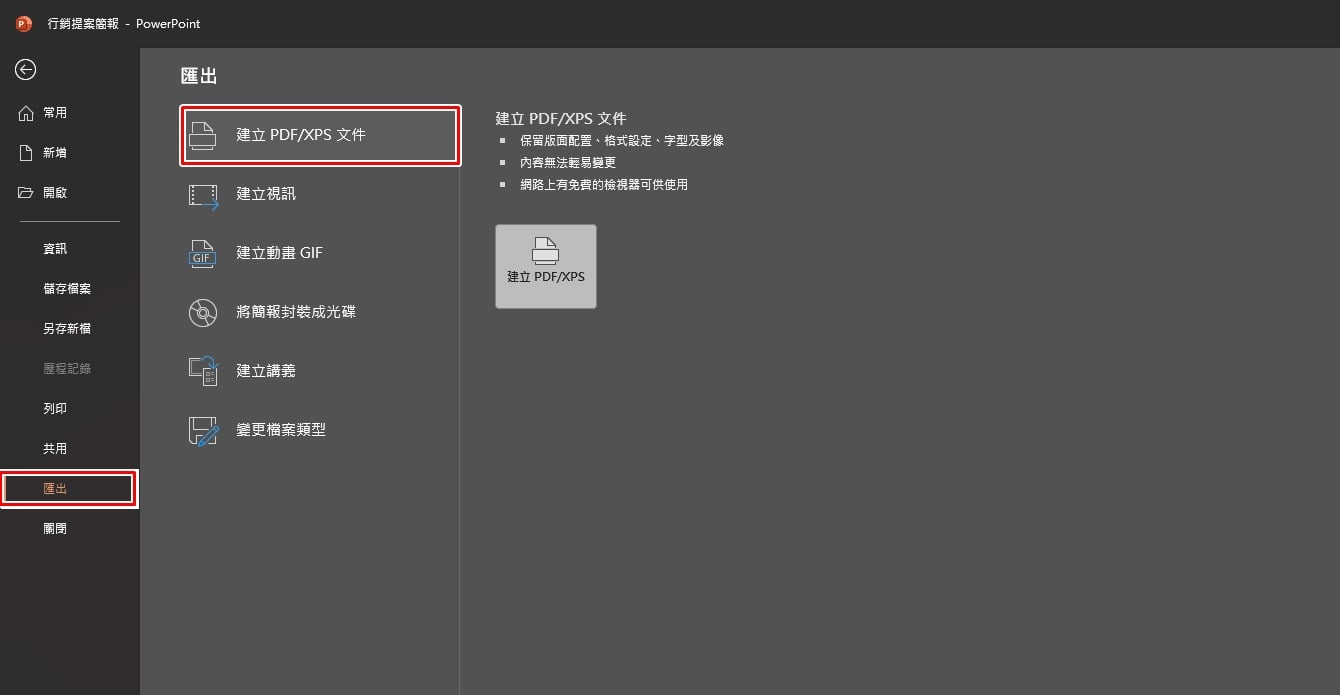This screenshot has height=695, width=1340.
Task: Click the Open (開啟) folder icon
Action: (x=26, y=192)
